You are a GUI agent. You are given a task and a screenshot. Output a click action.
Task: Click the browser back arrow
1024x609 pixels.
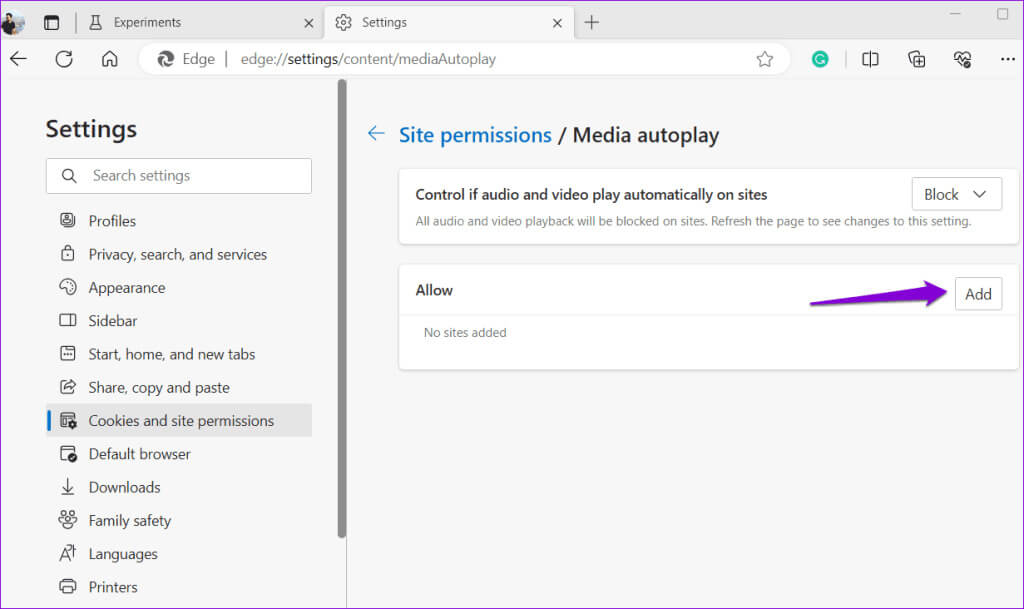(18, 59)
